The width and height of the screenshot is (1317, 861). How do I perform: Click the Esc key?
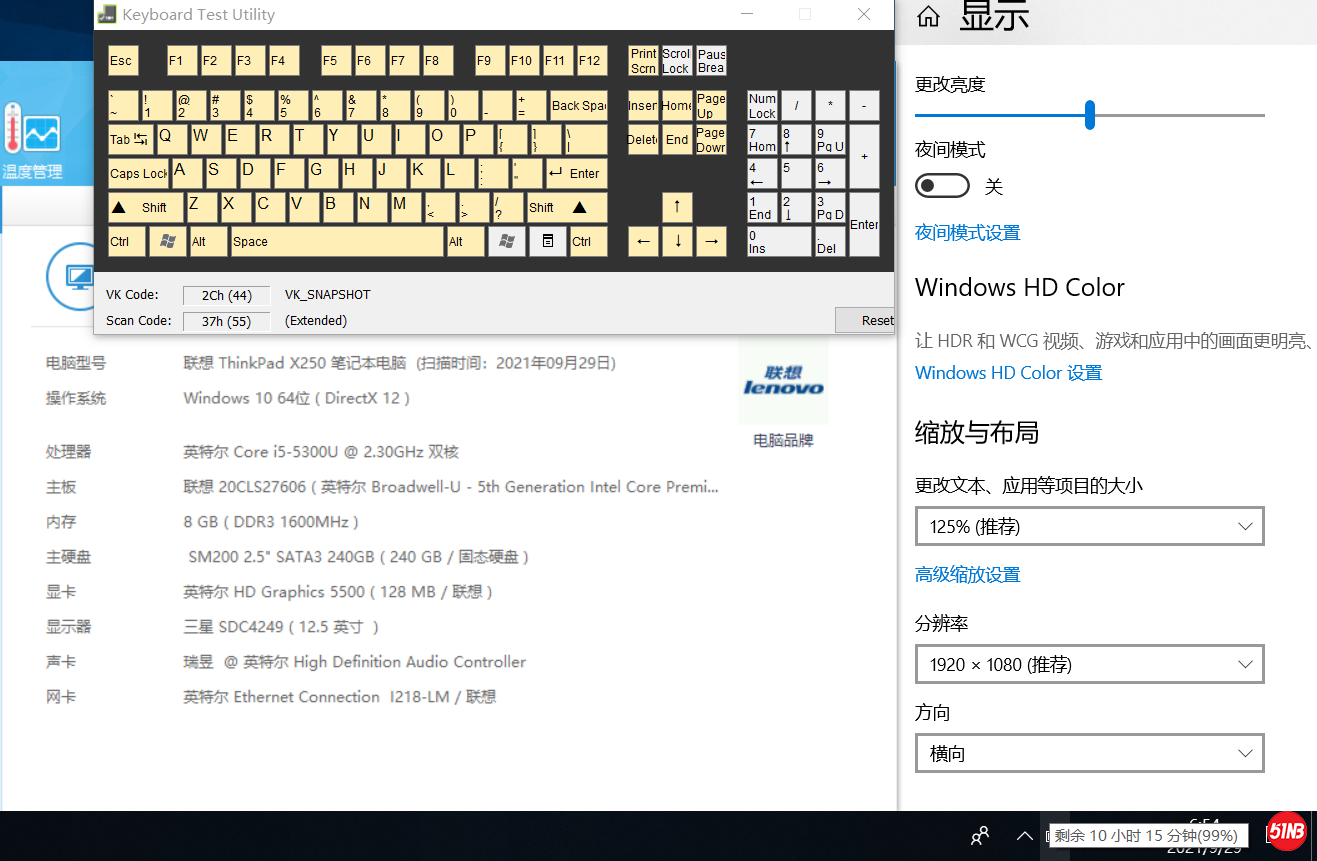[x=123, y=60]
